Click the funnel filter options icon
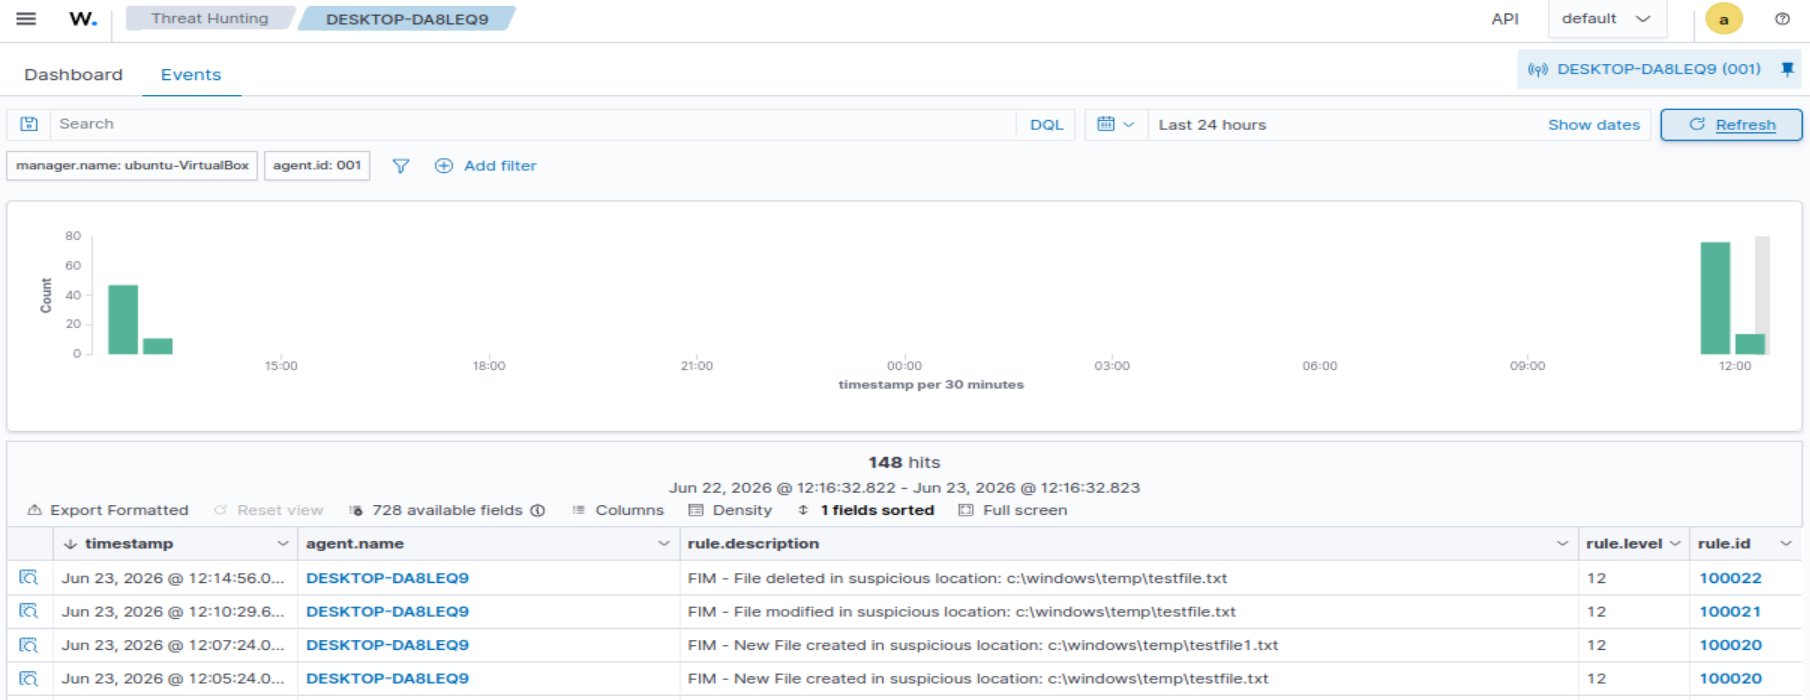Screen dimensions: 1810x700 tap(400, 166)
